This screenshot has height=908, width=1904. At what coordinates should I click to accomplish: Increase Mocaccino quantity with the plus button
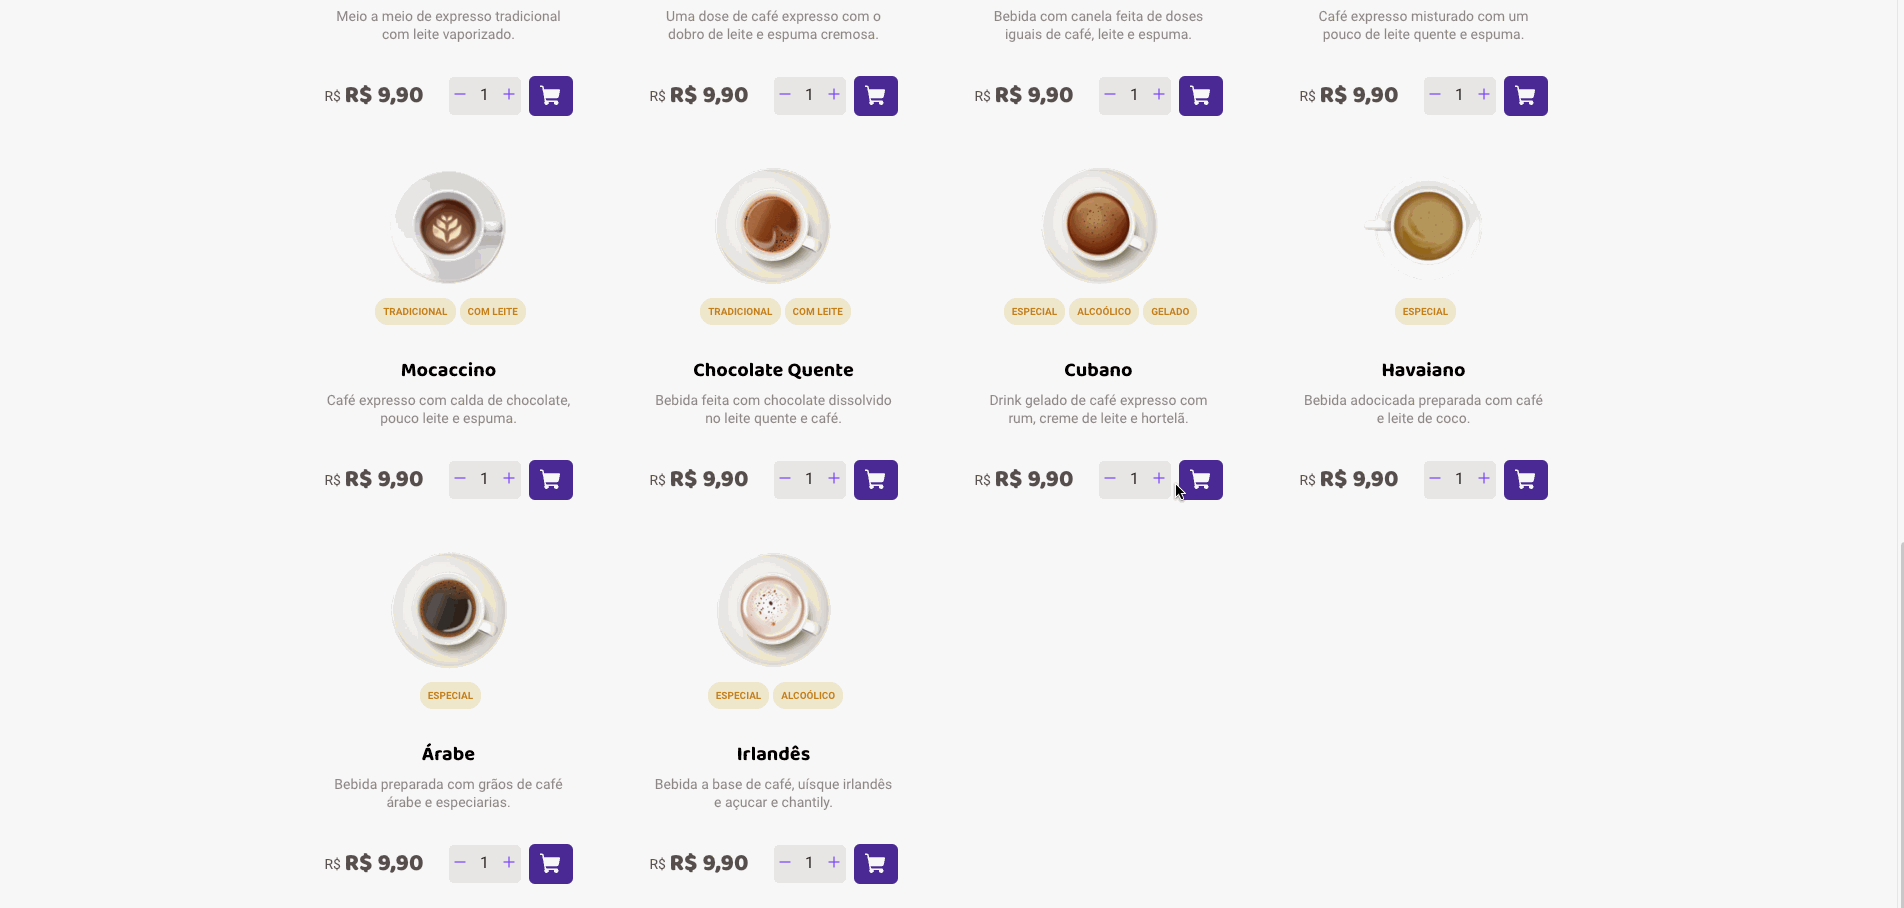click(508, 479)
